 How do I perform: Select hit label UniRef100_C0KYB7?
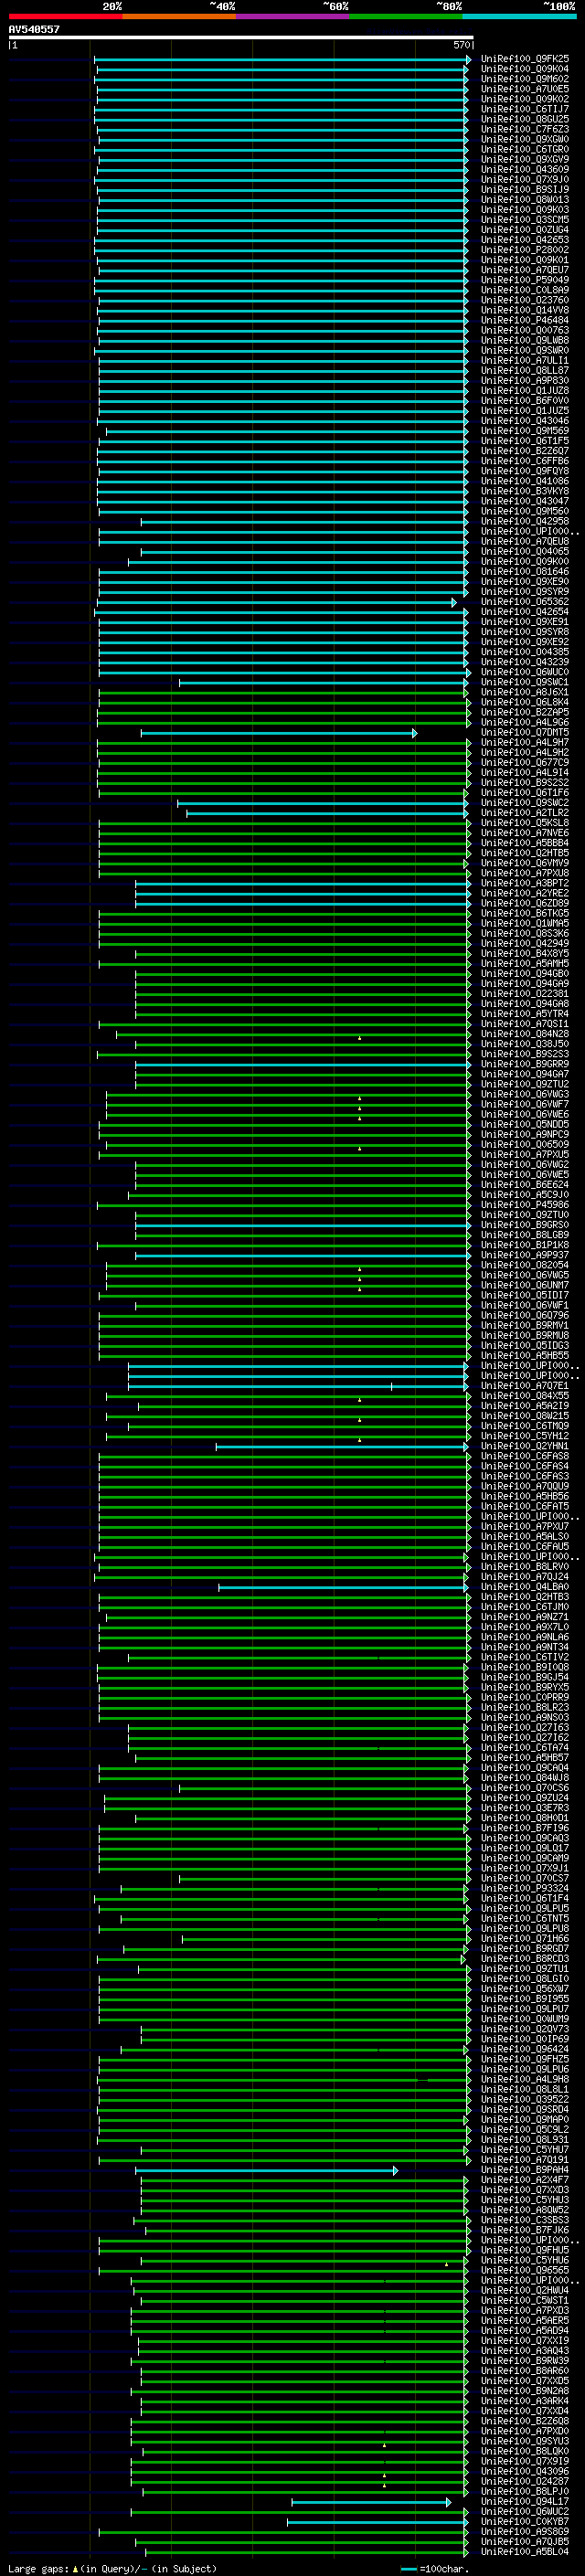[x=525, y=2521]
